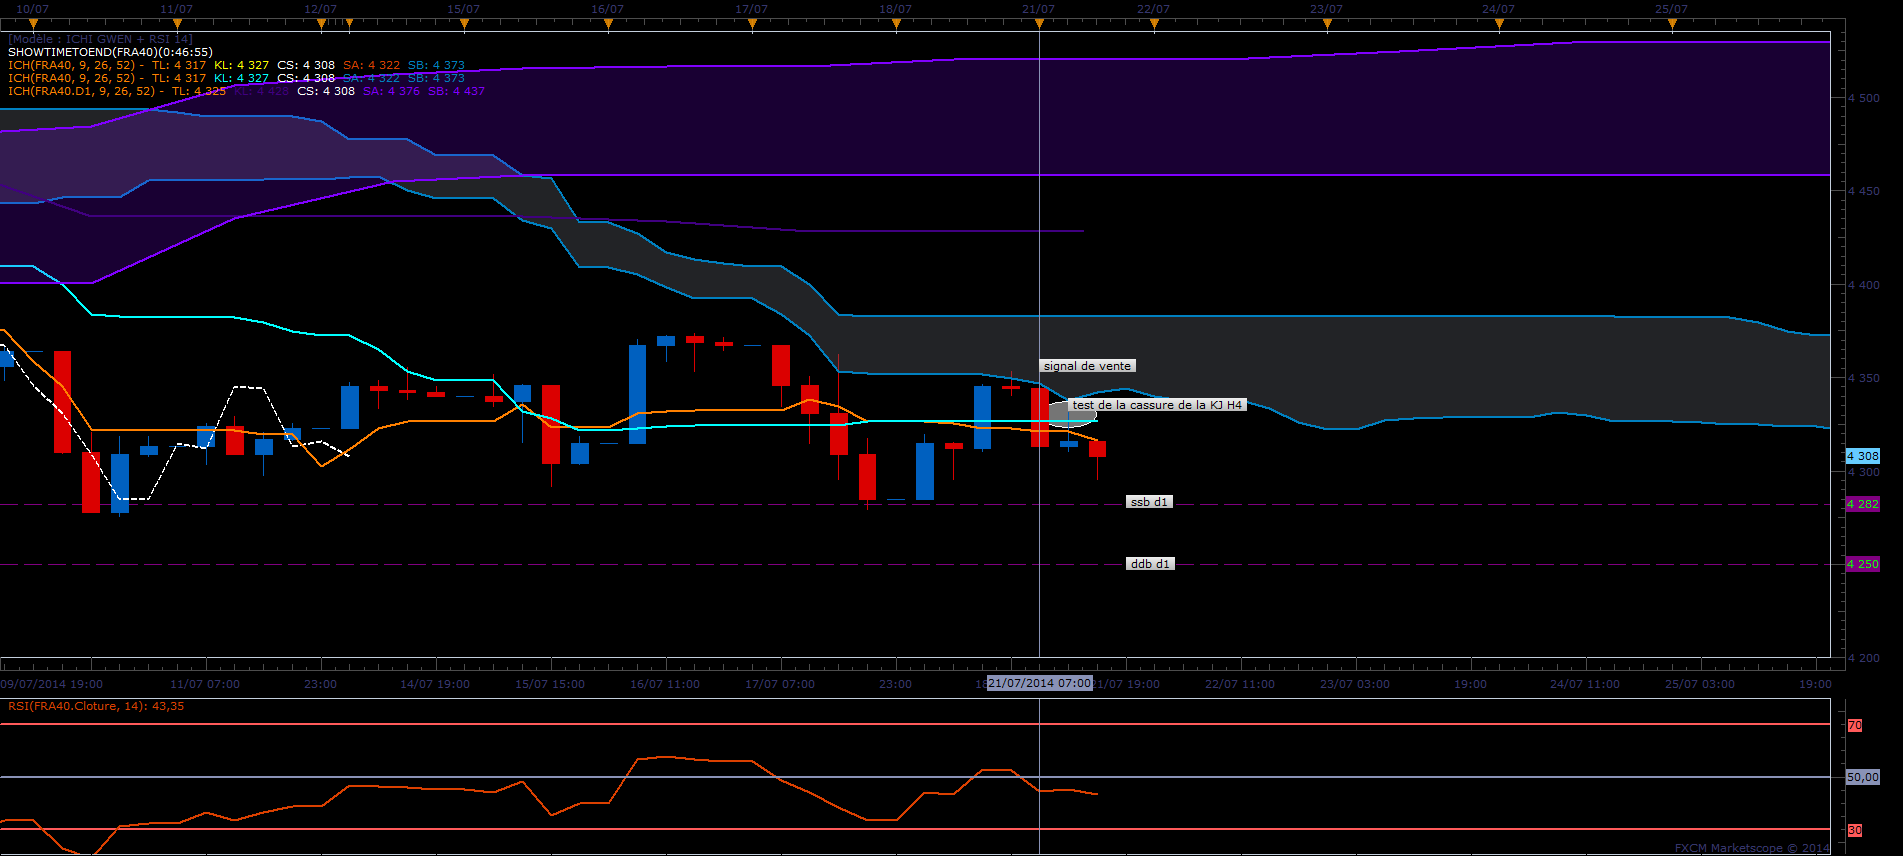Image resolution: width=1903 pixels, height=856 pixels.
Task: Click the SHOWTIMETOEND(FRA40) indicator label
Action: pos(110,52)
